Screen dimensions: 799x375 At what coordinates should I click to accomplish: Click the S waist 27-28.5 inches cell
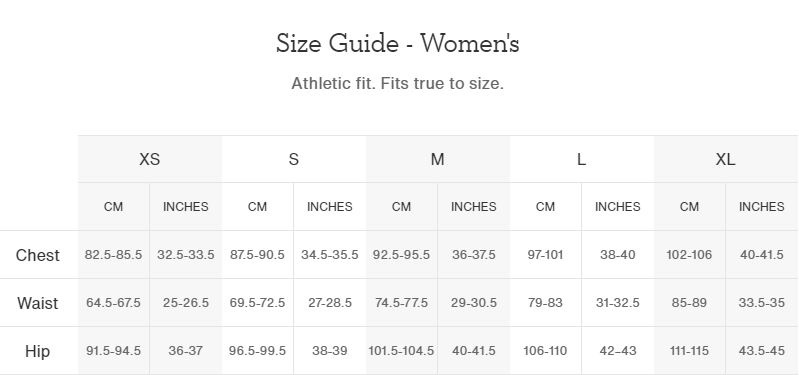[x=330, y=303]
